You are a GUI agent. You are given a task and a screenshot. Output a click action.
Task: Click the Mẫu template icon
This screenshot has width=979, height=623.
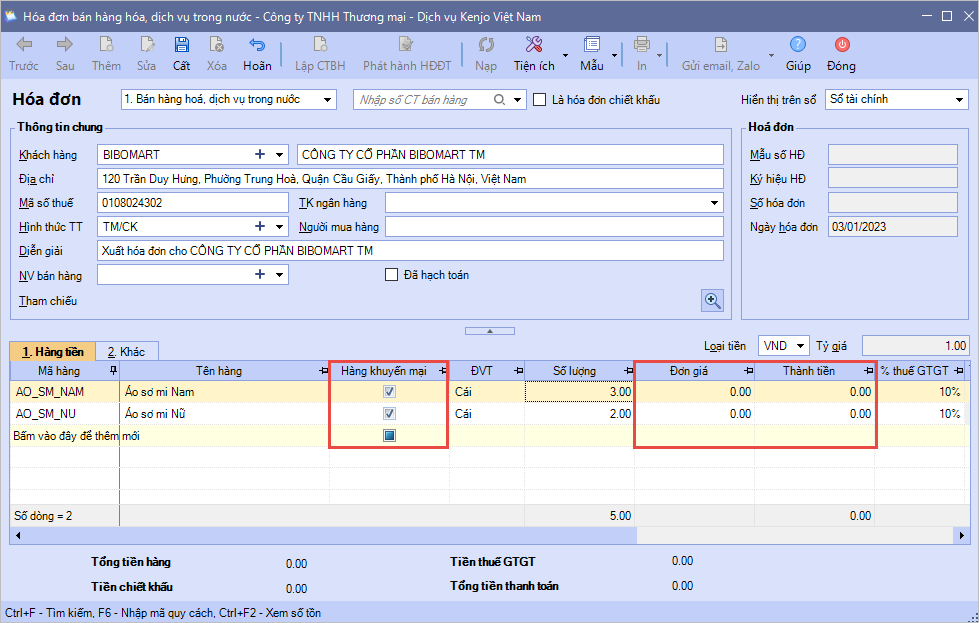[x=591, y=45]
